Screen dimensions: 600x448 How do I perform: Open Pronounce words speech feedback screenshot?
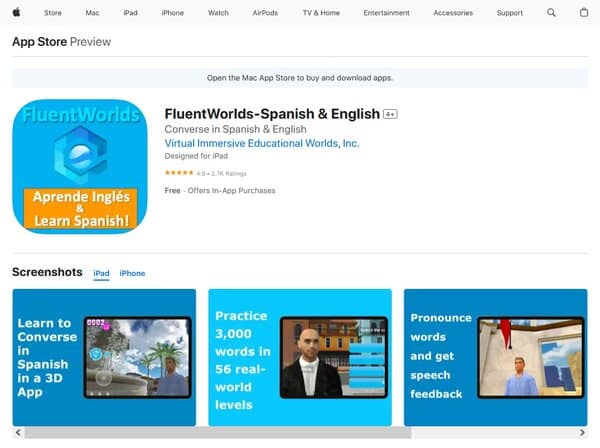point(496,357)
